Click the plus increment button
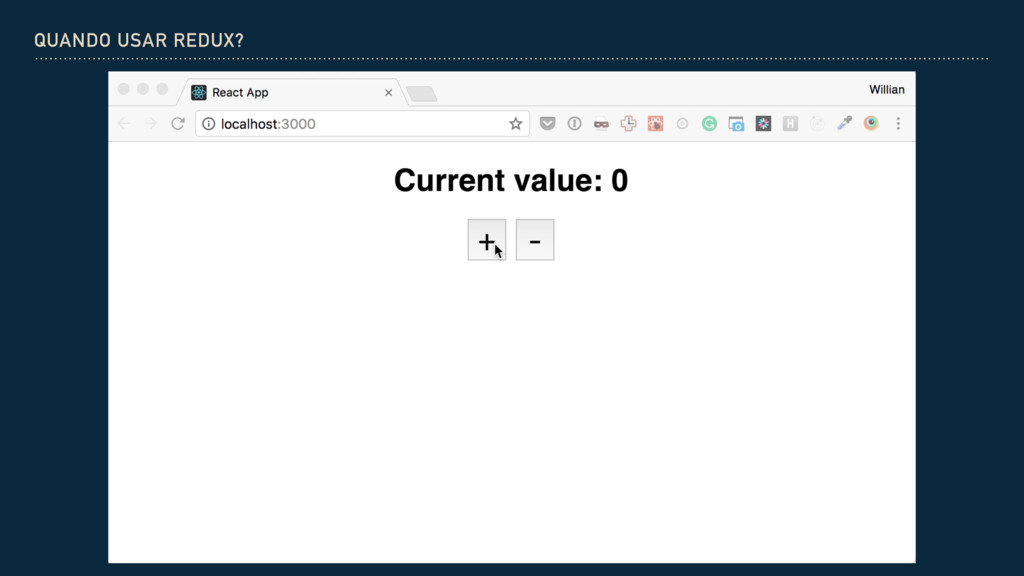 tap(487, 240)
